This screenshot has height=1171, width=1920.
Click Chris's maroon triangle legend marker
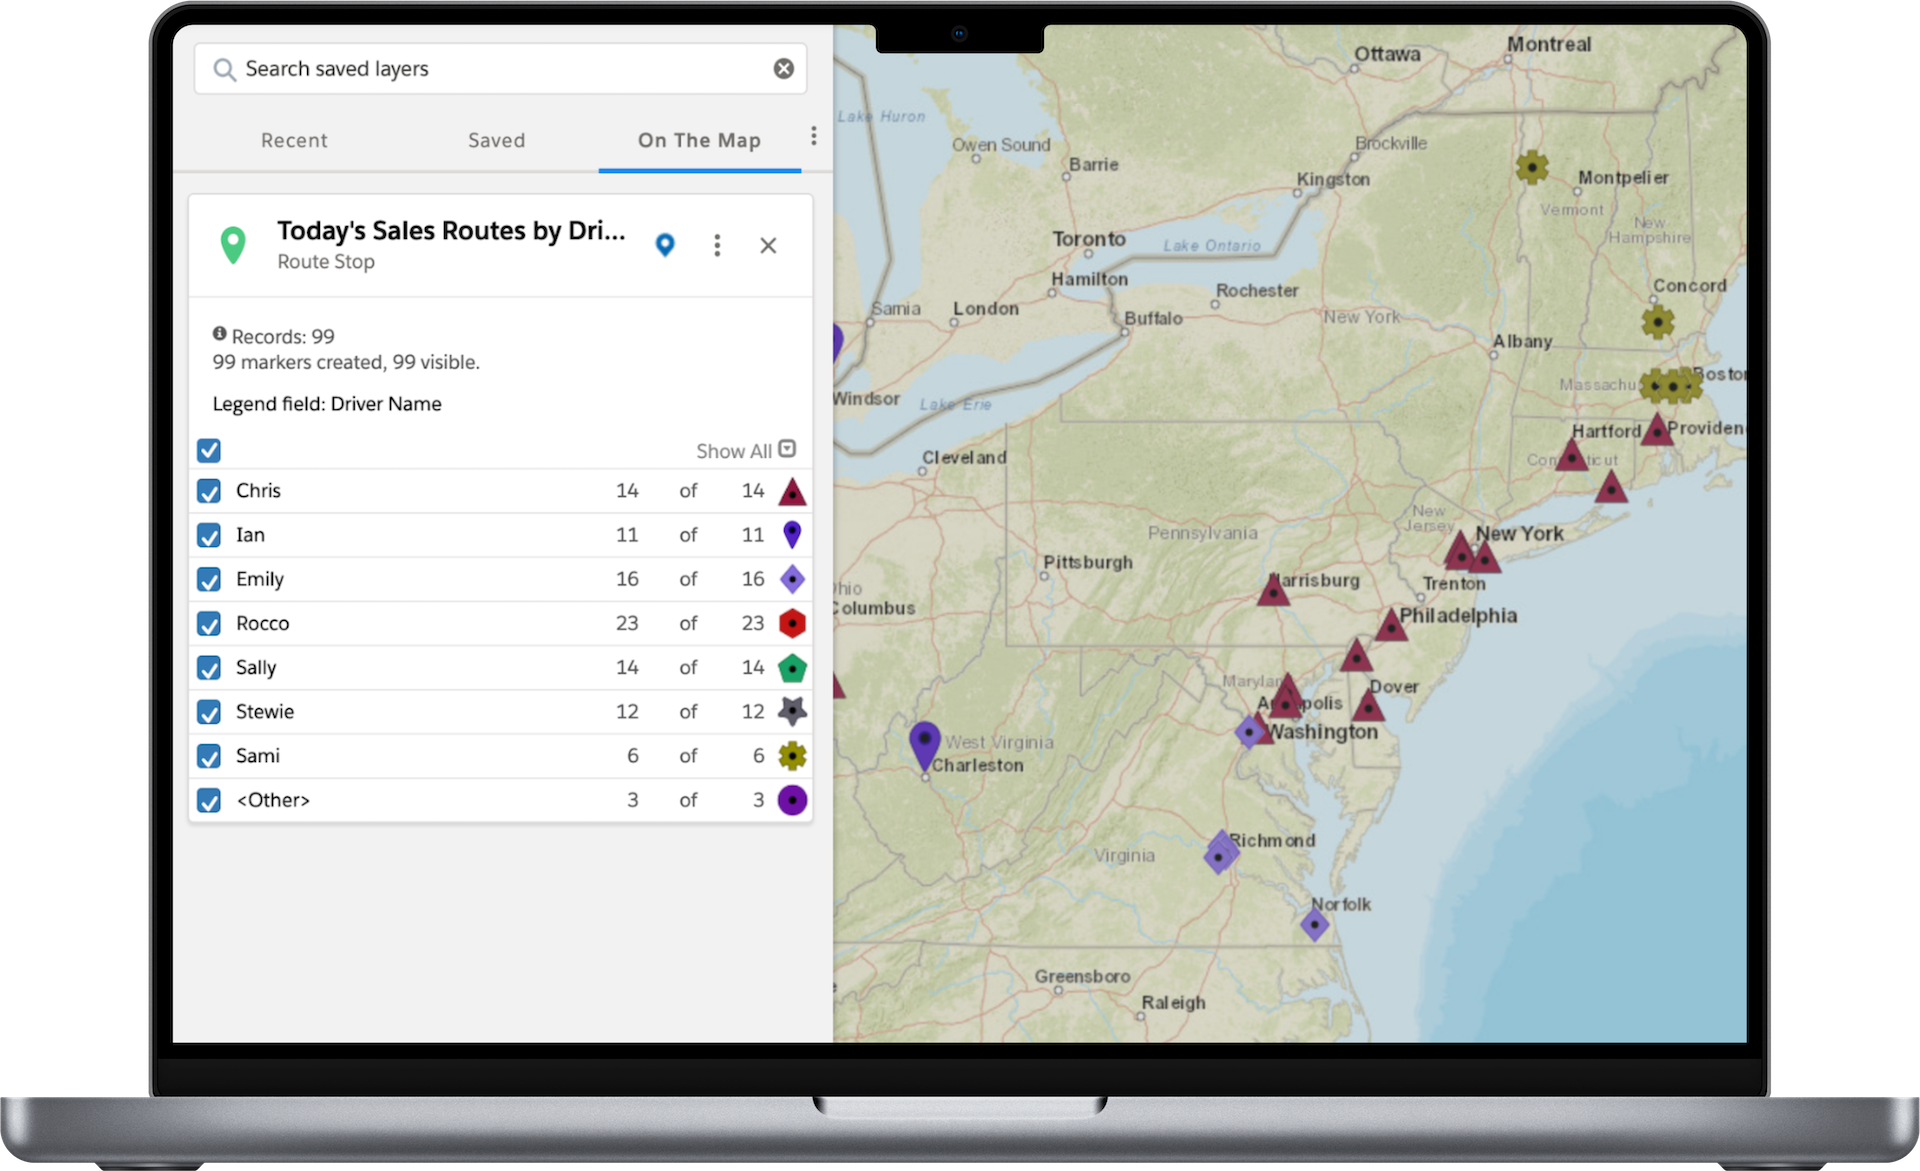coord(792,491)
